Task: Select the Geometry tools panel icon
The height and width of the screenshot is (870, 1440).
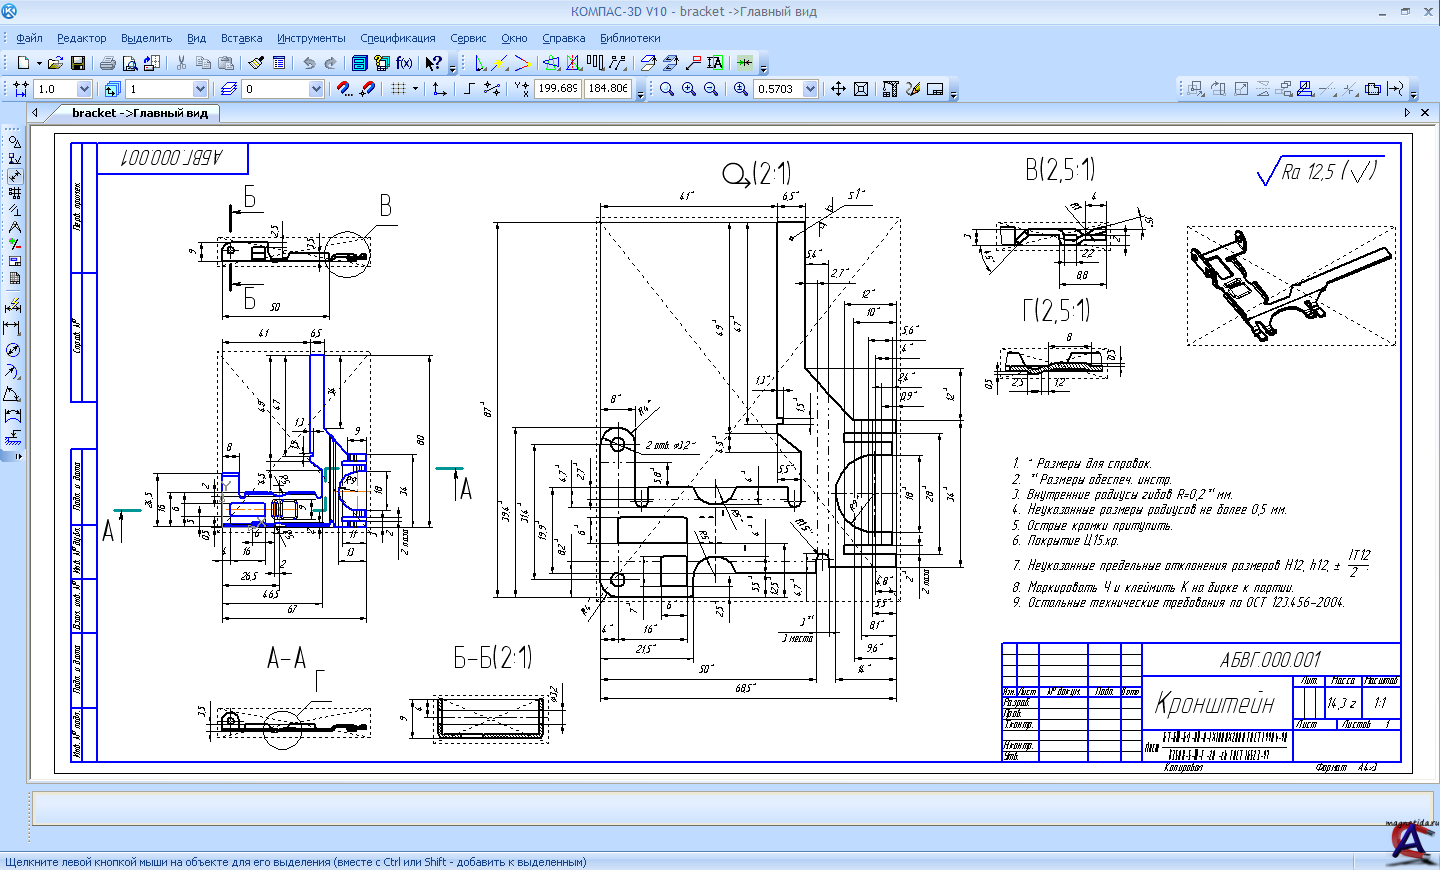Action: click(14, 142)
